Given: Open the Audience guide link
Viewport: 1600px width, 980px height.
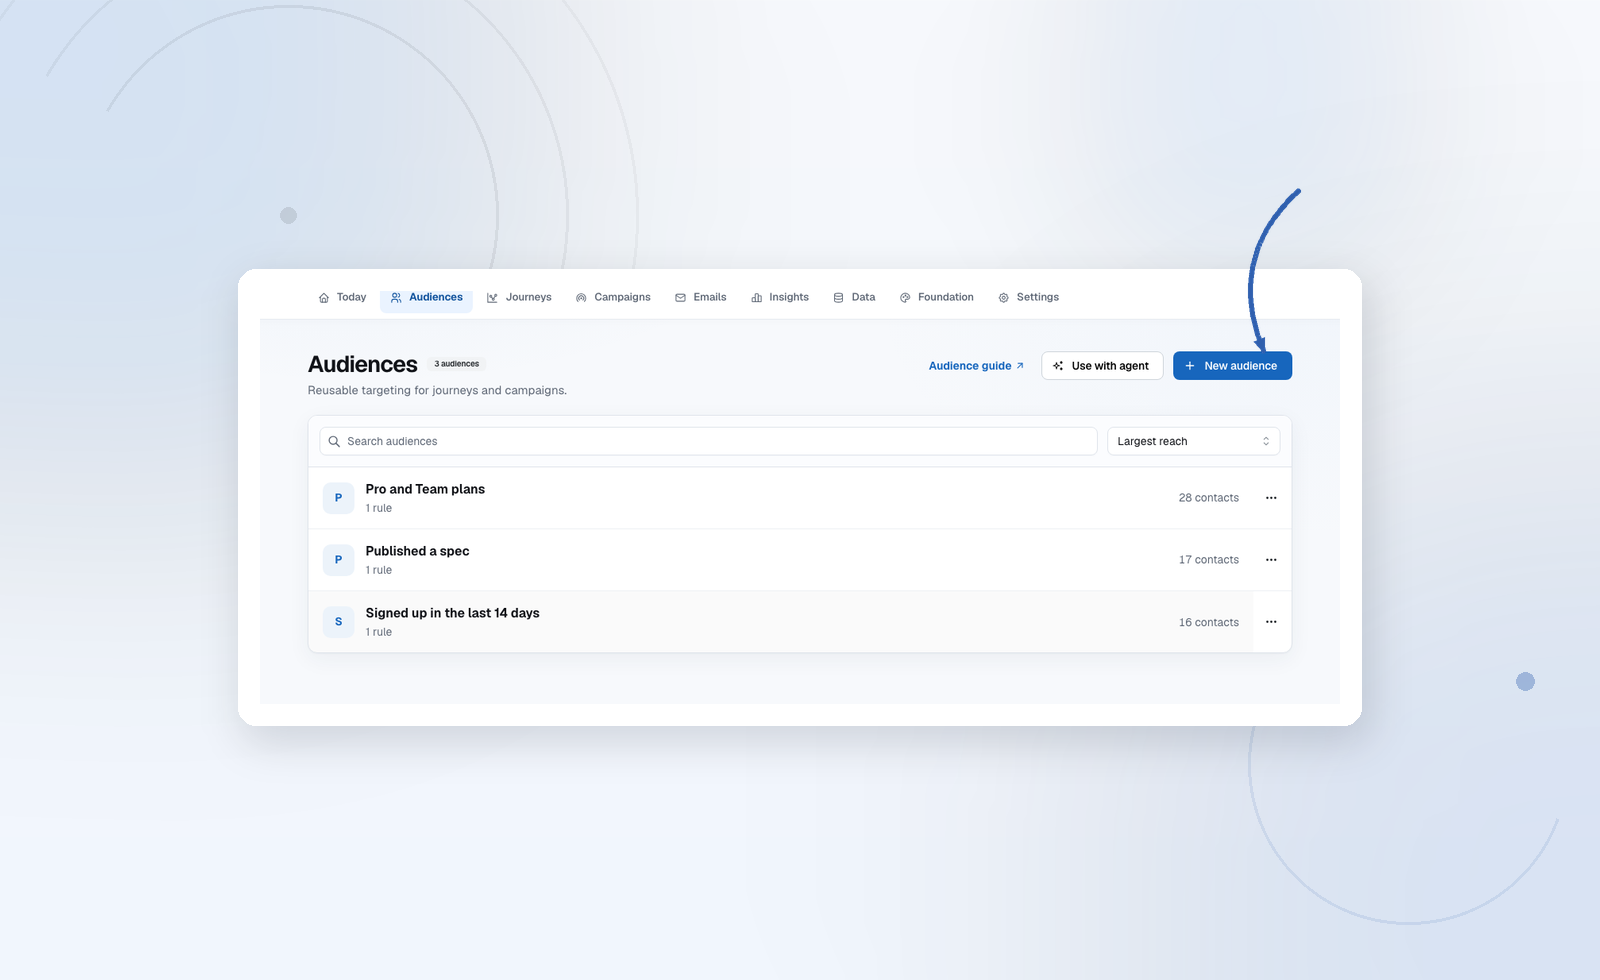Looking at the screenshot, I should coord(976,366).
